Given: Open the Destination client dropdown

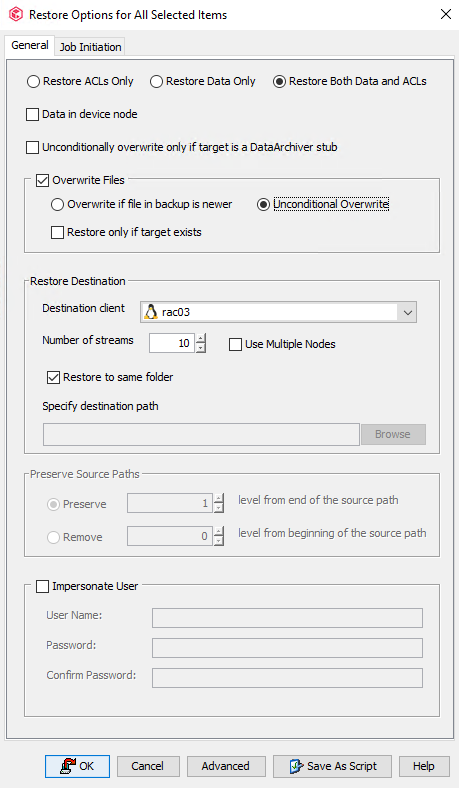Looking at the screenshot, I should click(x=407, y=313).
